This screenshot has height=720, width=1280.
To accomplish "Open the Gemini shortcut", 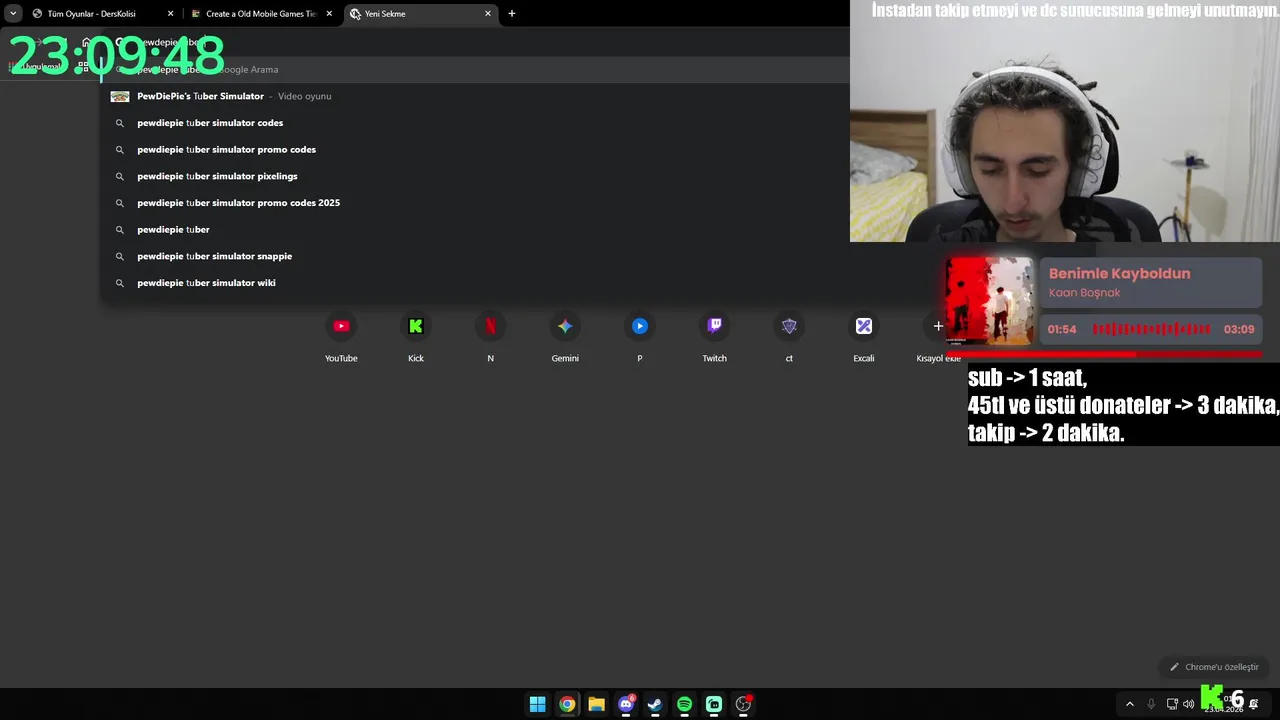I will point(565,338).
